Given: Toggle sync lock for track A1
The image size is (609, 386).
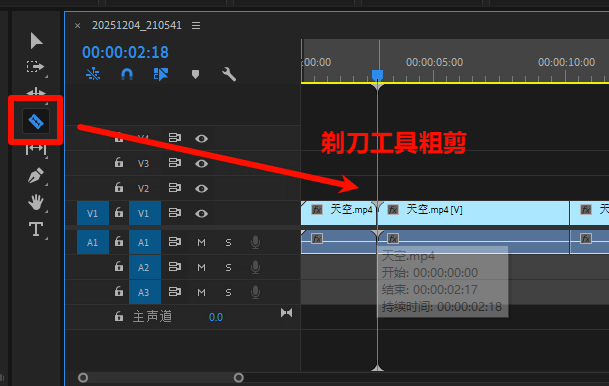Looking at the screenshot, I should pos(174,242).
